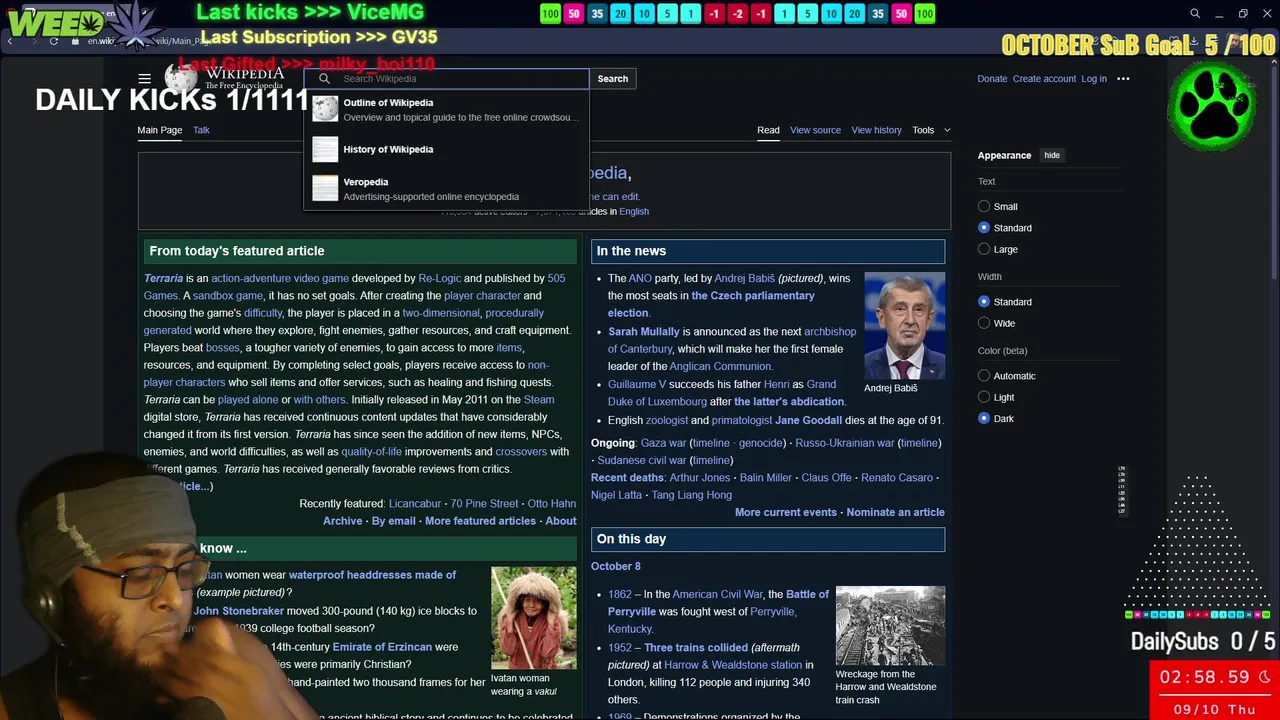Open the archbishop of Canterbury link

[732, 340]
